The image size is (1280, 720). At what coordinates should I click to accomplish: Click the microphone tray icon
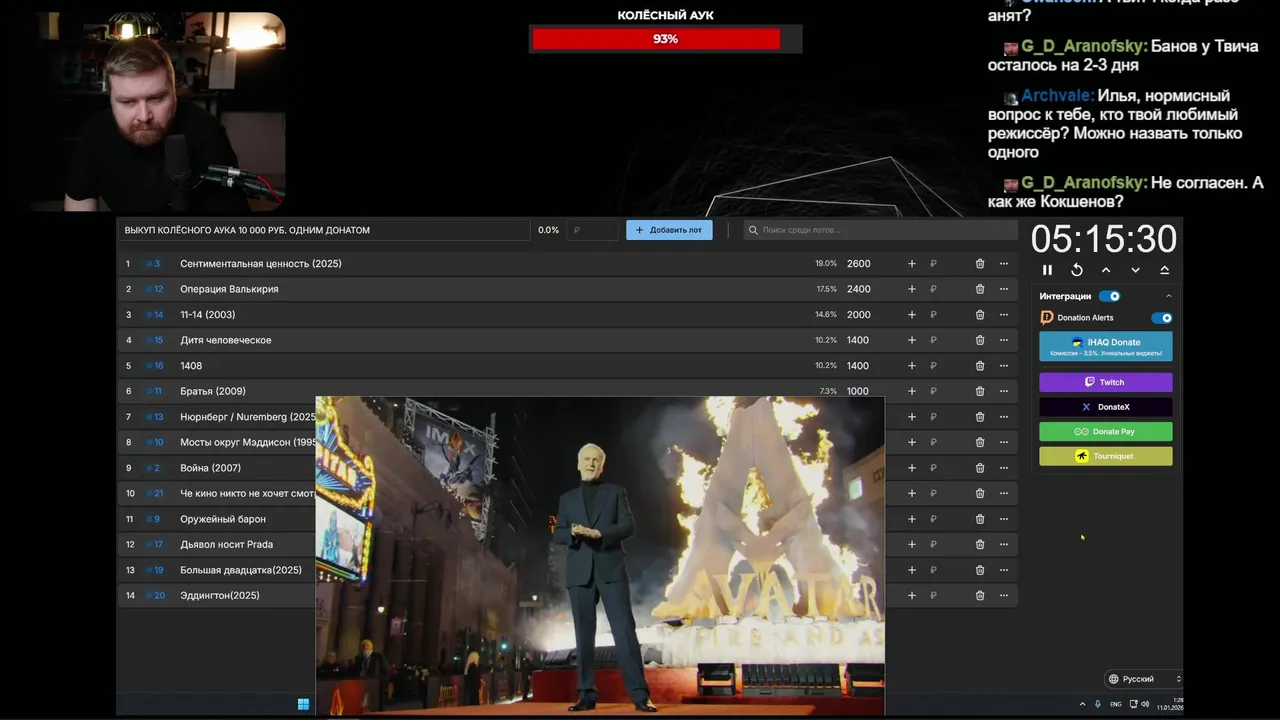(x=1098, y=704)
